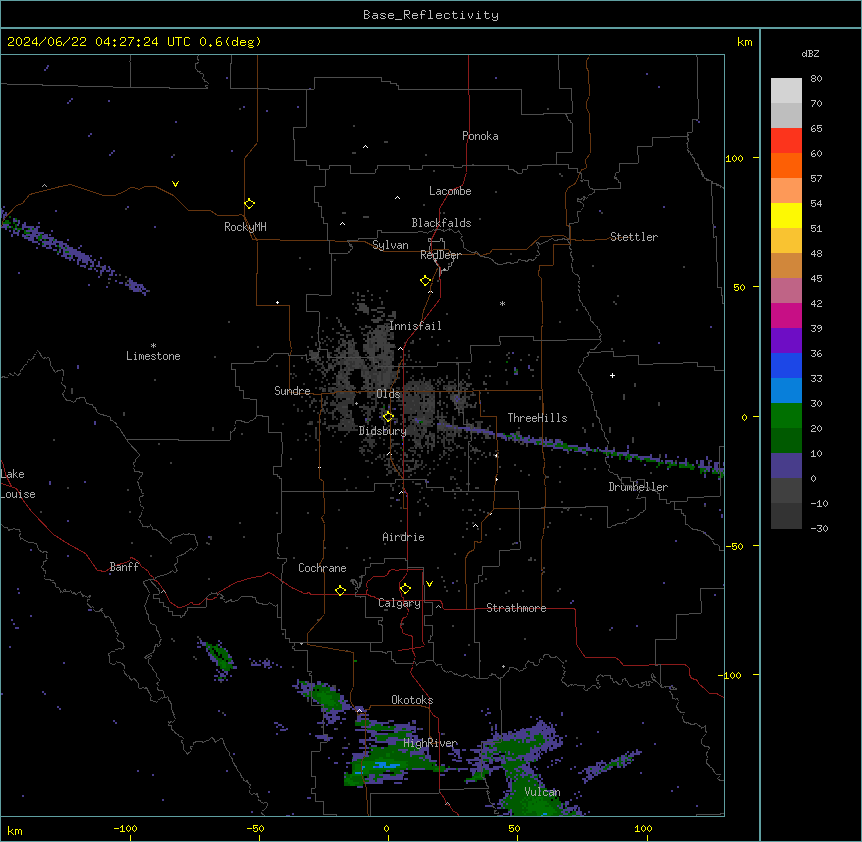Click the Strathmore label
862x842 pixels.
pyautogui.click(x=516, y=608)
